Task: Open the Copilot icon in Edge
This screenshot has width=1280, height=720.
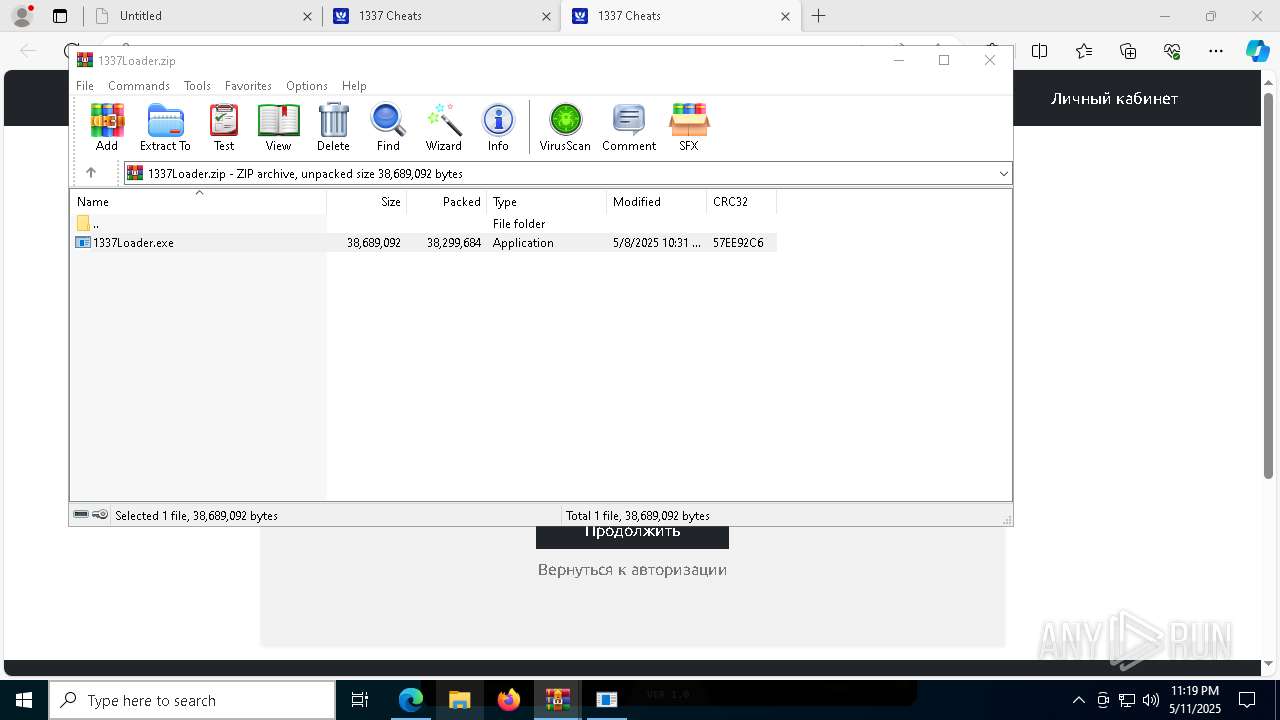Action: (x=1257, y=51)
